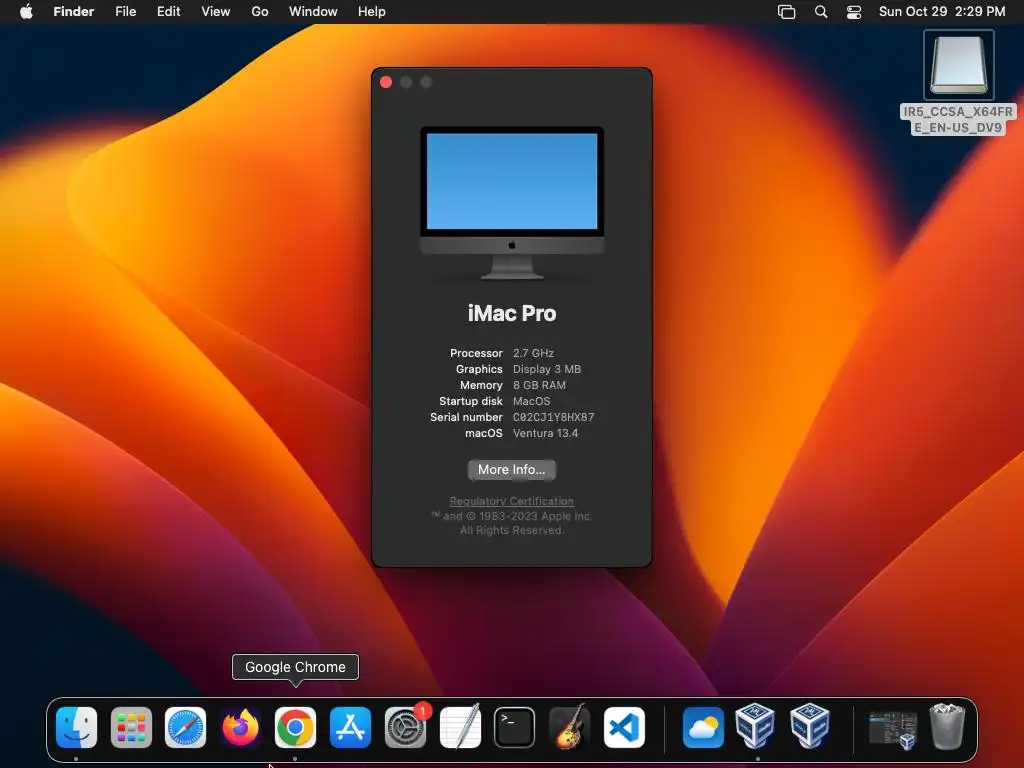
Task: Click the Ventura 13.4 macOS version text
Action: click(x=545, y=433)
